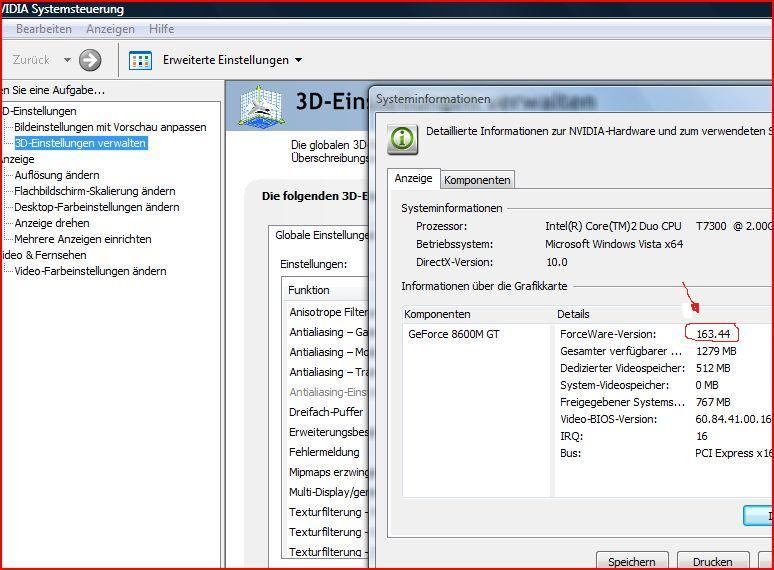Screen dimensions: 774x570
Task: Open the Anzeigen menu
Action: click(110, 29)
